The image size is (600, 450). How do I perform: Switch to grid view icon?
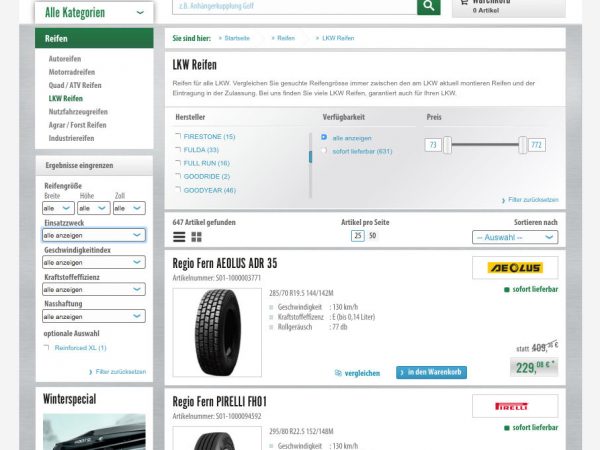[x=196, y=237]
